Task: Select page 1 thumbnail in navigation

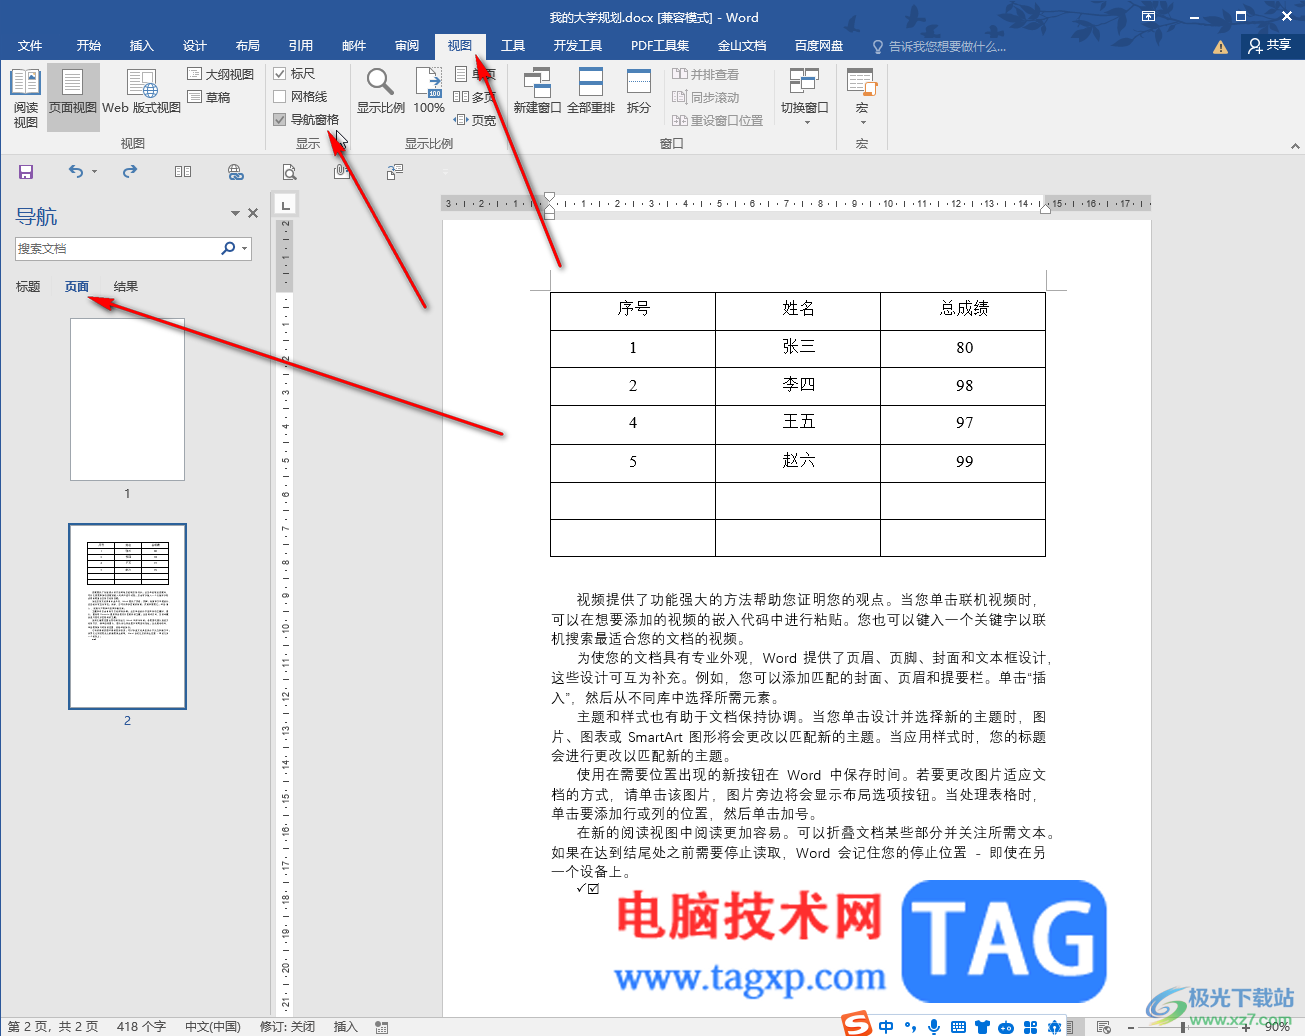Action: coord(127,400)
